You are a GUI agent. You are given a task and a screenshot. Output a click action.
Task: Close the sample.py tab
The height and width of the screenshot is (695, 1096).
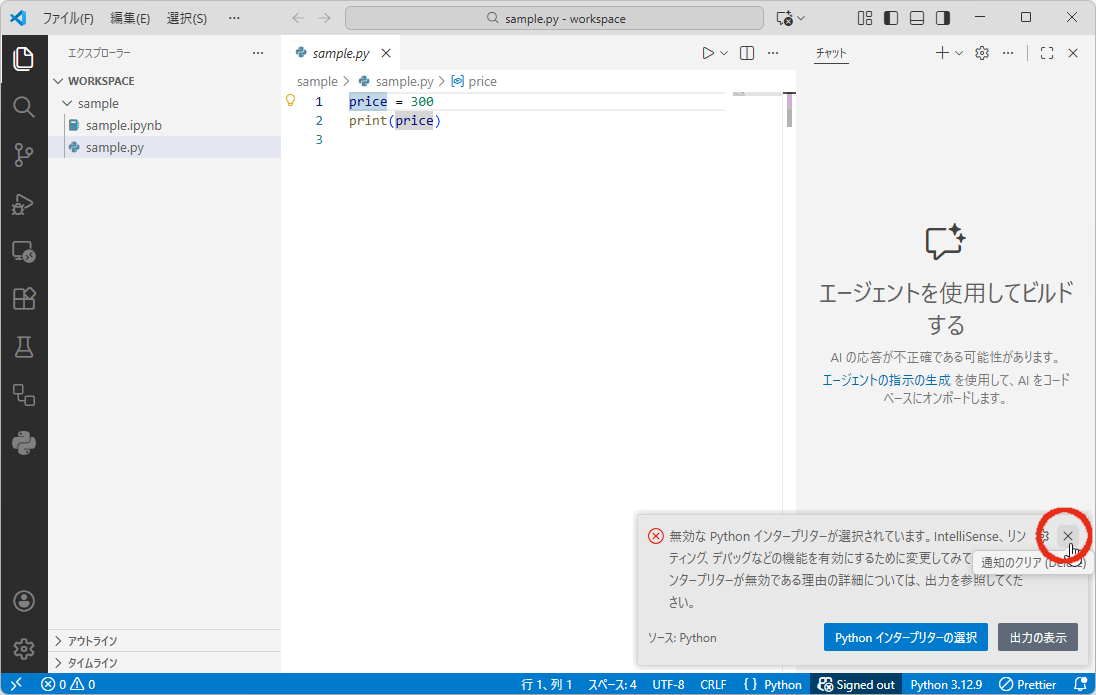pos(386,53)
